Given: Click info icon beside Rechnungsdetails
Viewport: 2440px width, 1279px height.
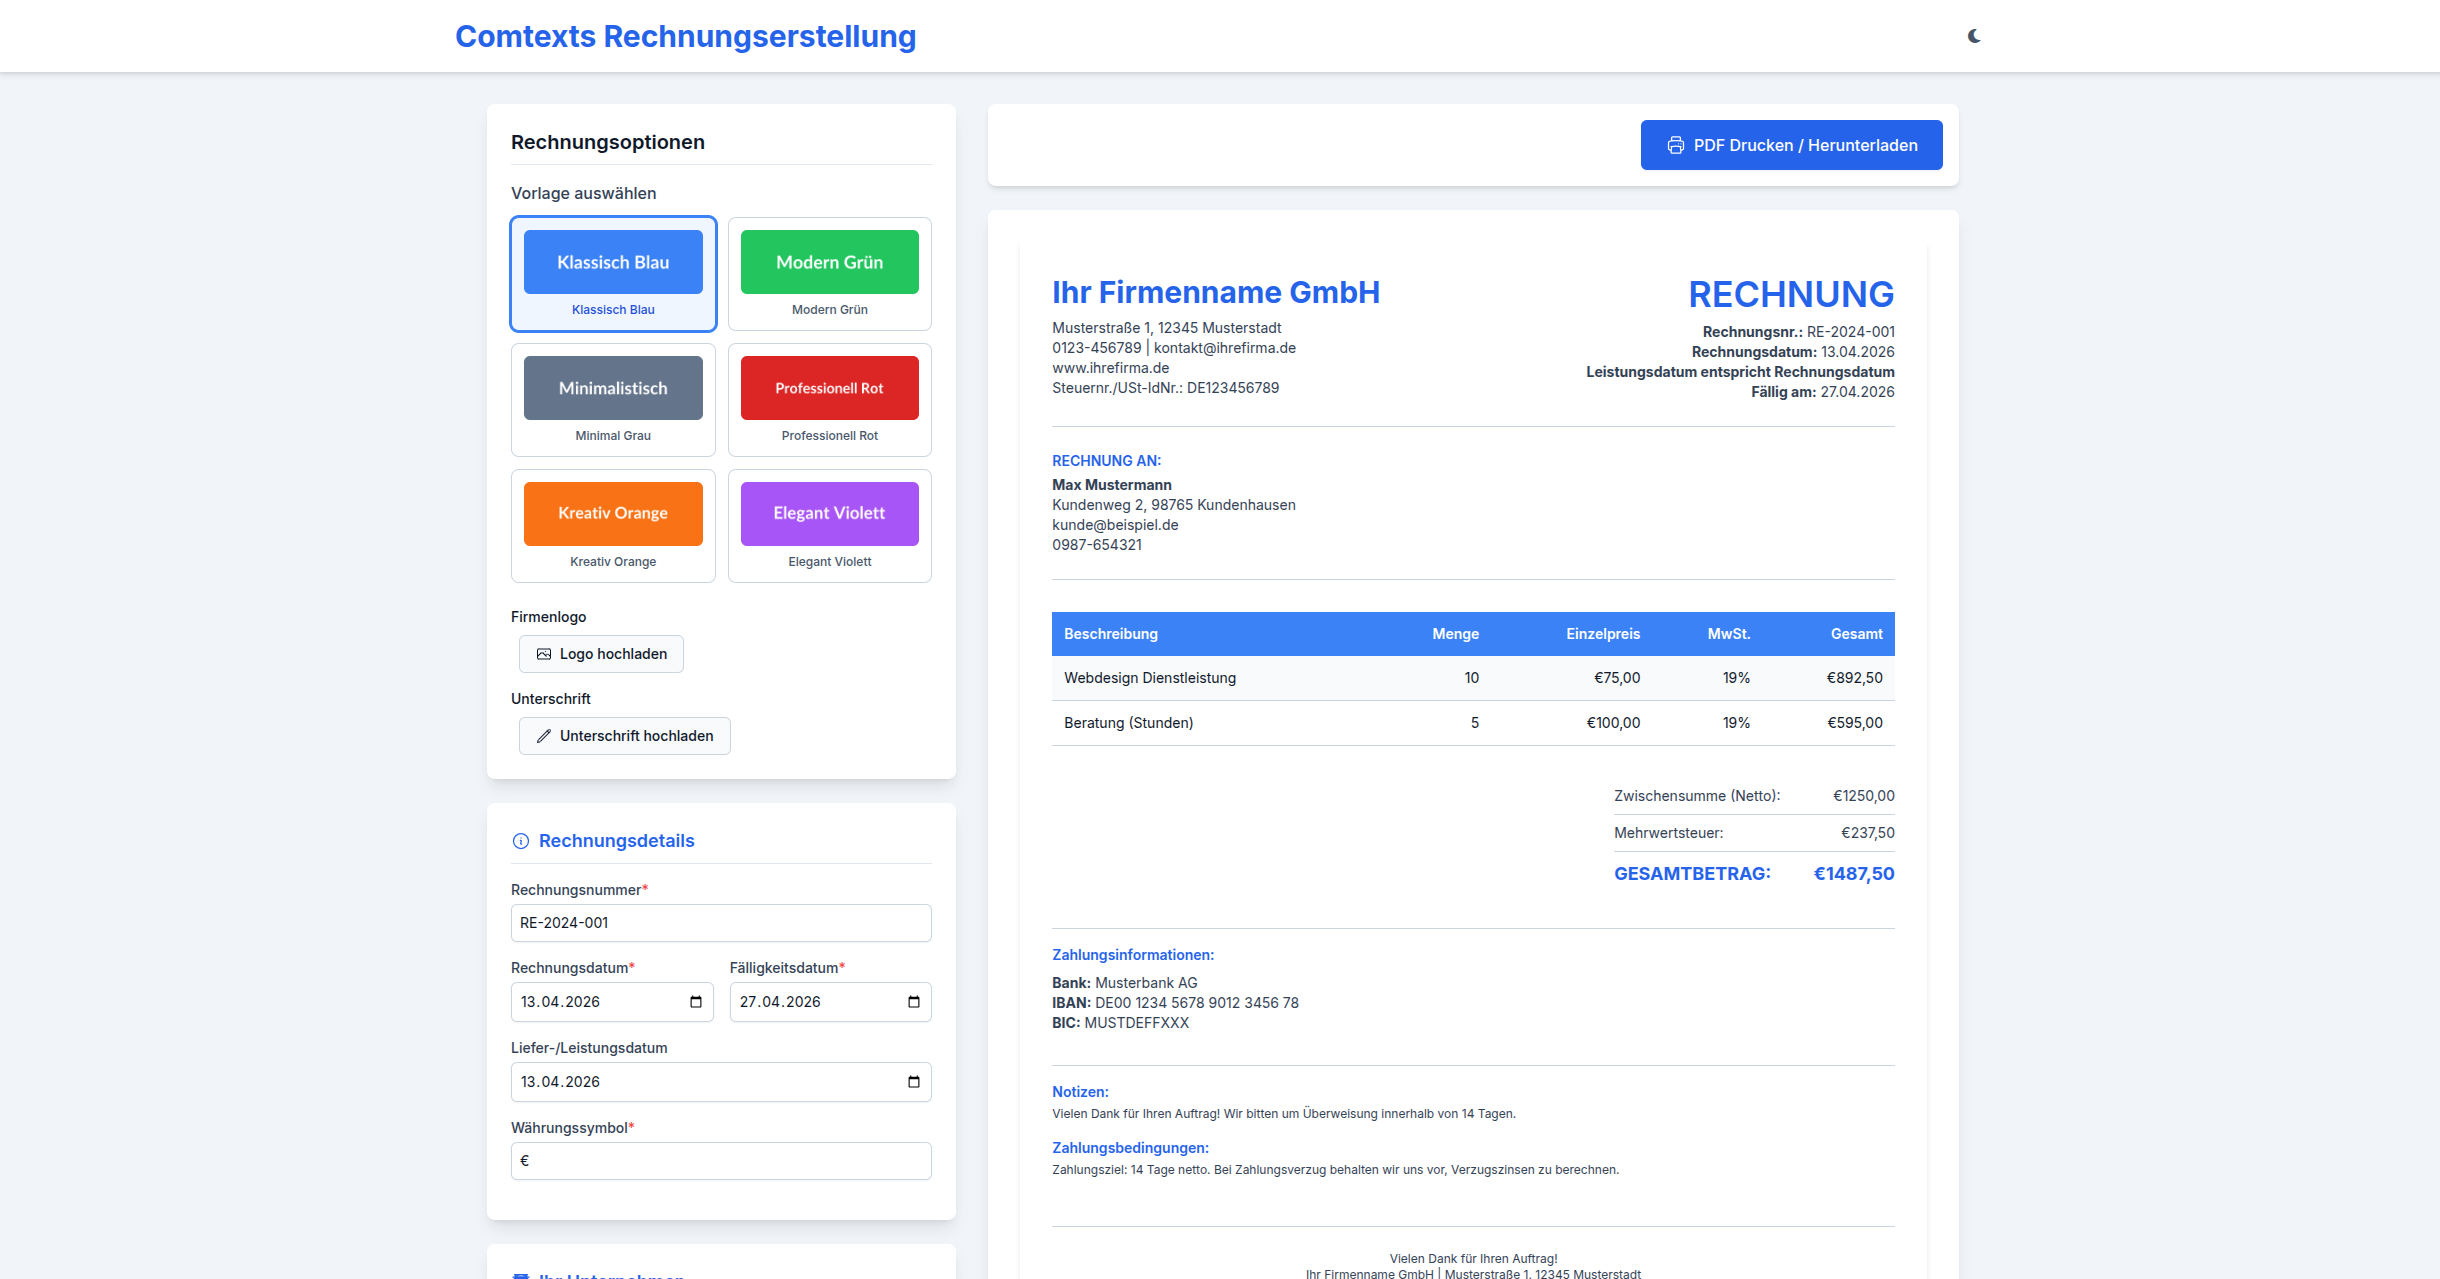Looking at the screenshot, I should point(521,841).
